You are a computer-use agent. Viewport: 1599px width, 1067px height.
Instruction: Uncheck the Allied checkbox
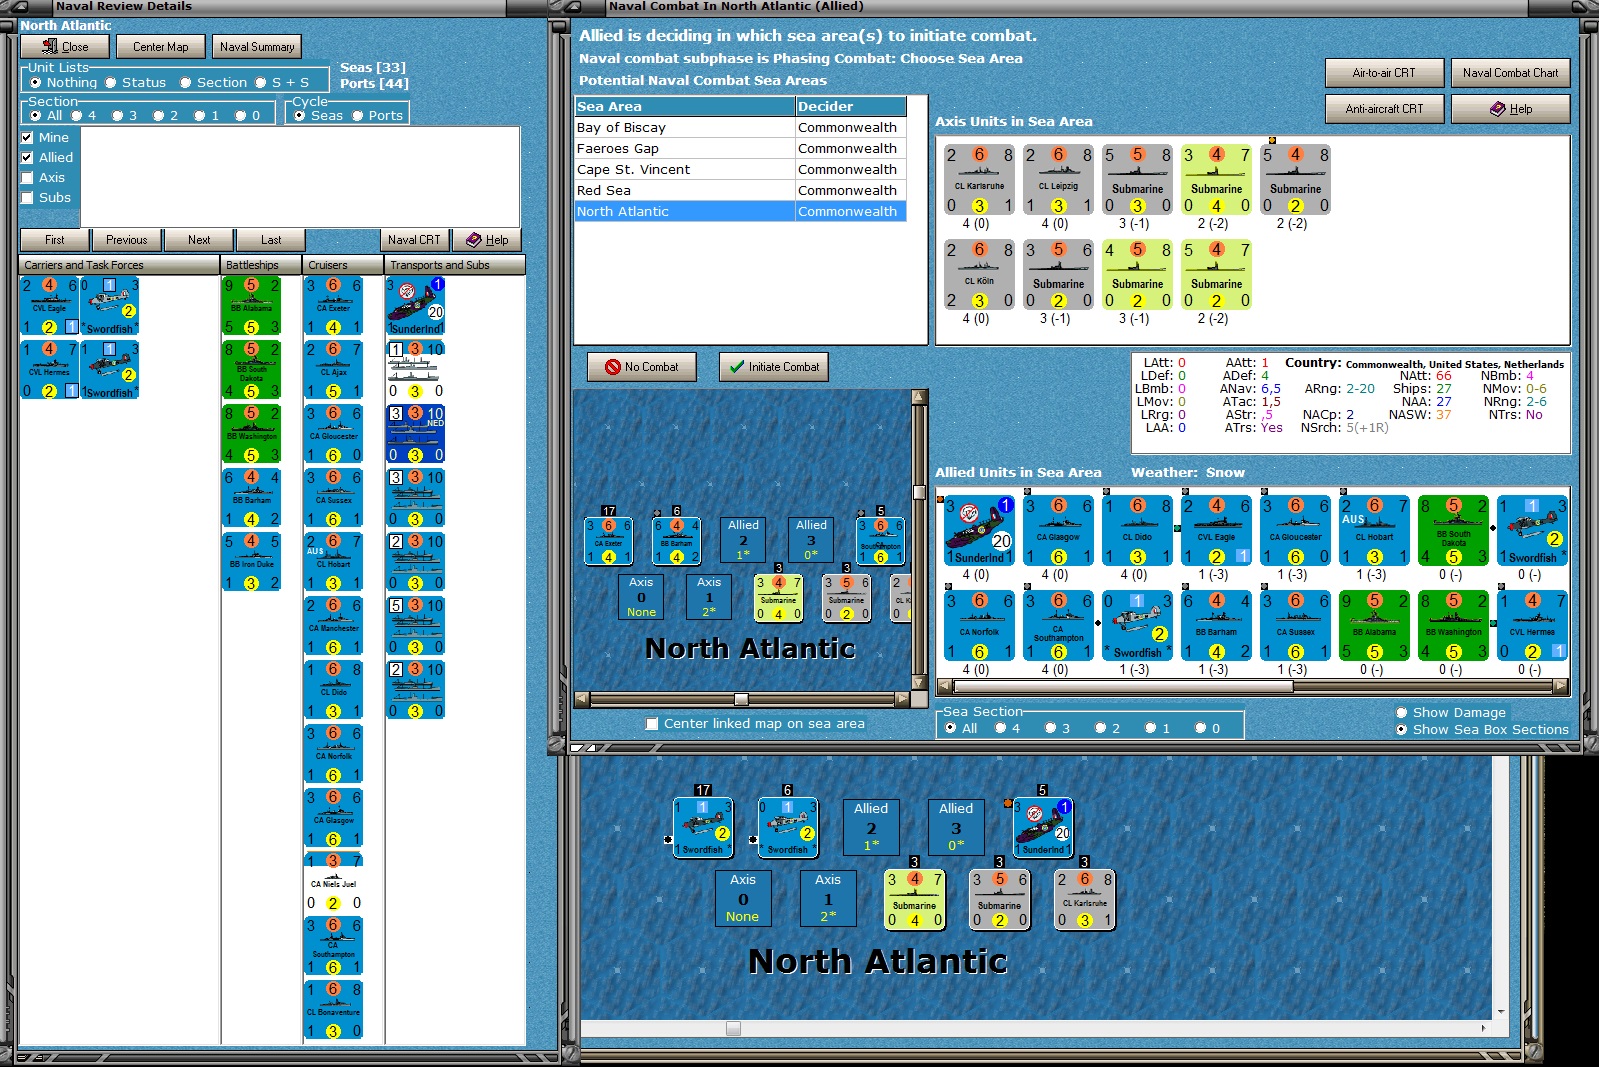(x=28, y=158)
